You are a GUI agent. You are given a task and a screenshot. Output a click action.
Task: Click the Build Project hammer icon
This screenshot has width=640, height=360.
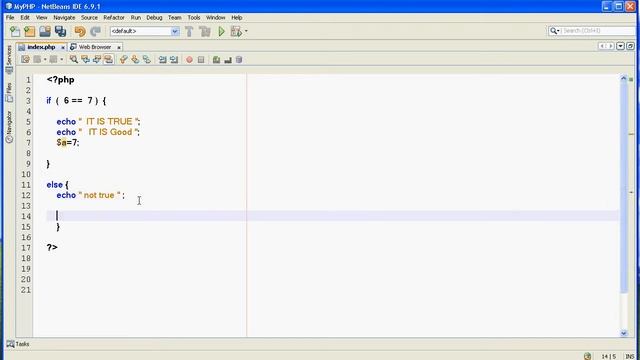[x=189, y=31]
